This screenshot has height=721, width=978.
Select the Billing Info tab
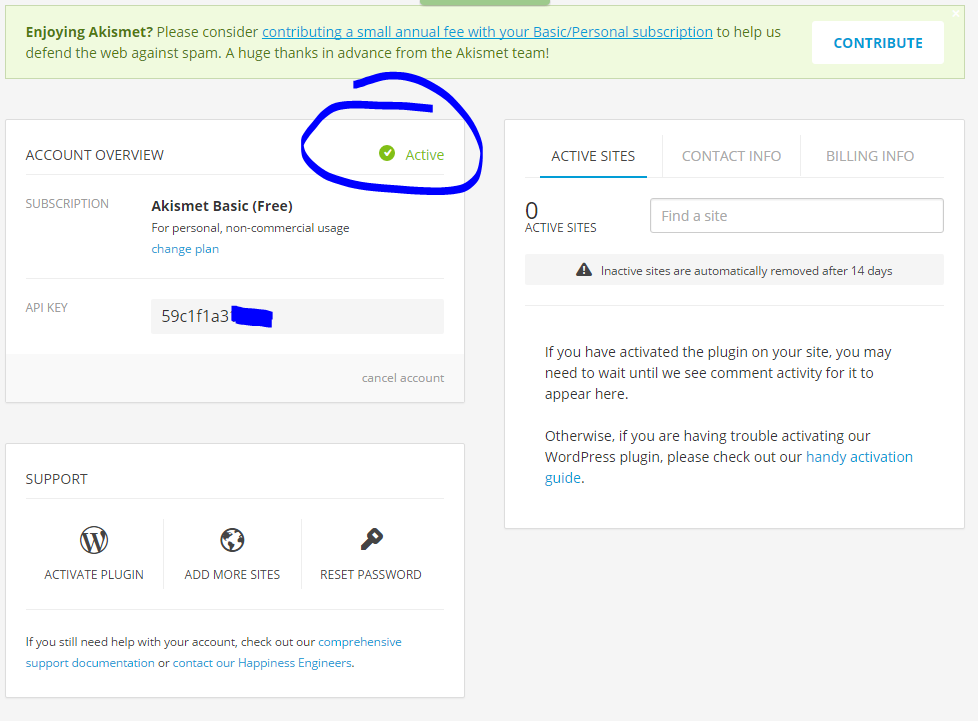point(869,156)
